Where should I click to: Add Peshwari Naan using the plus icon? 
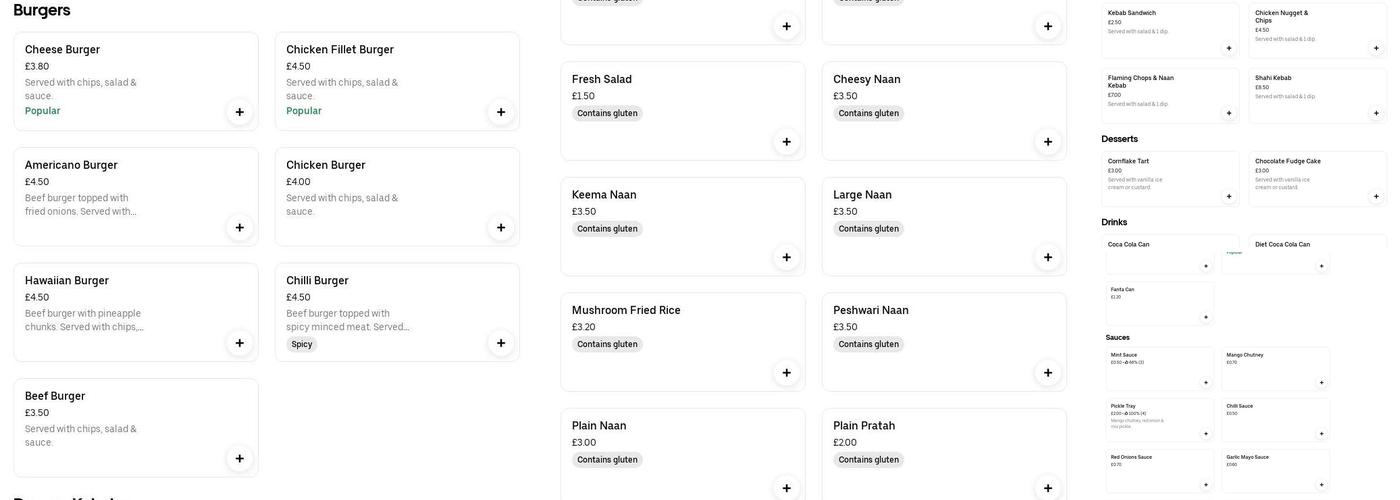(1048, 373)
